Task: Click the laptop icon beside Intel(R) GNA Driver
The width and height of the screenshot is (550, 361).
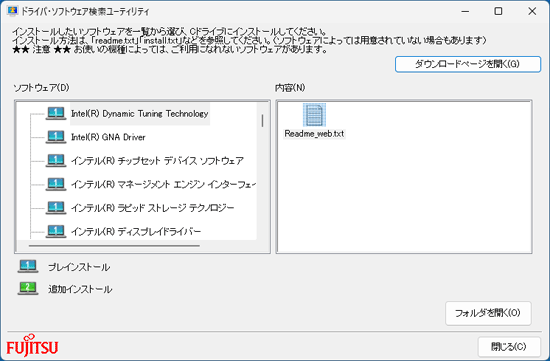Action: click(x=56, y=137)
